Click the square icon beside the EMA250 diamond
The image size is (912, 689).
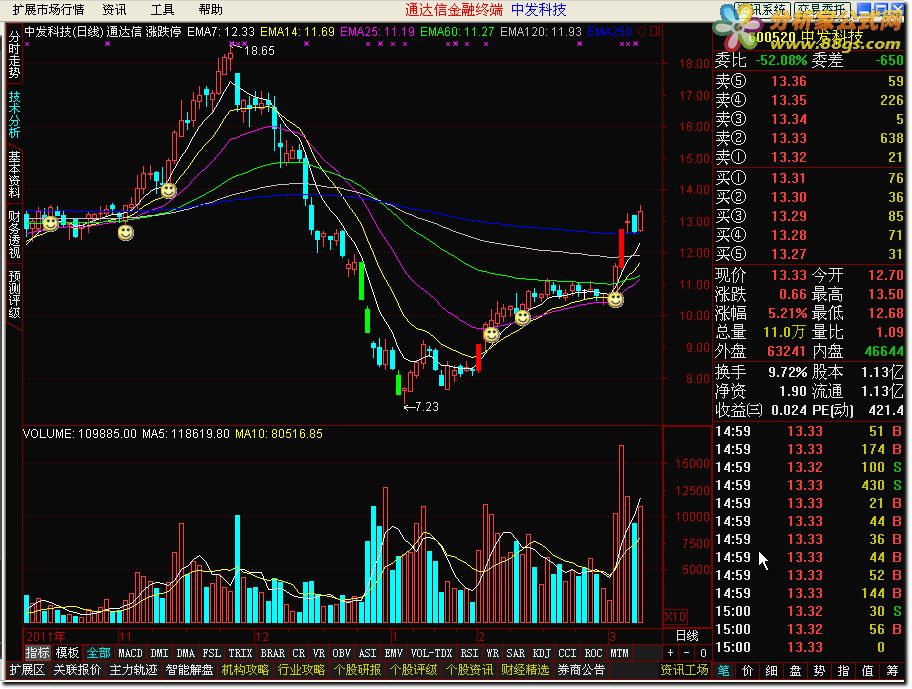655,31
